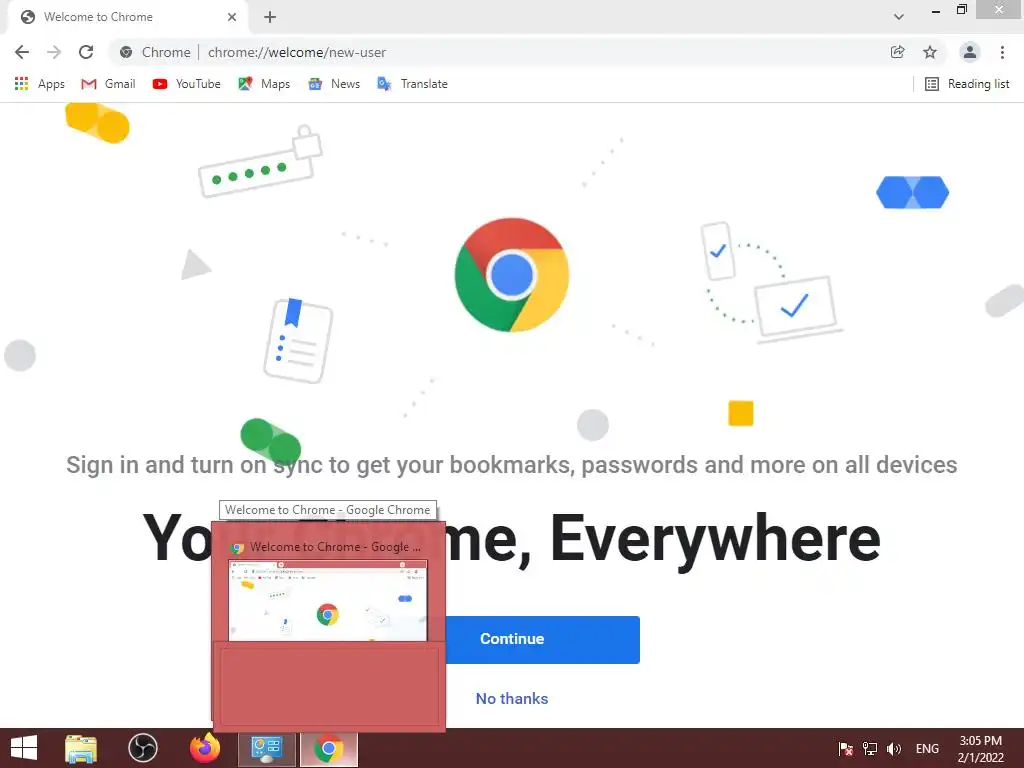Open the share this page icon

point(897,52)
